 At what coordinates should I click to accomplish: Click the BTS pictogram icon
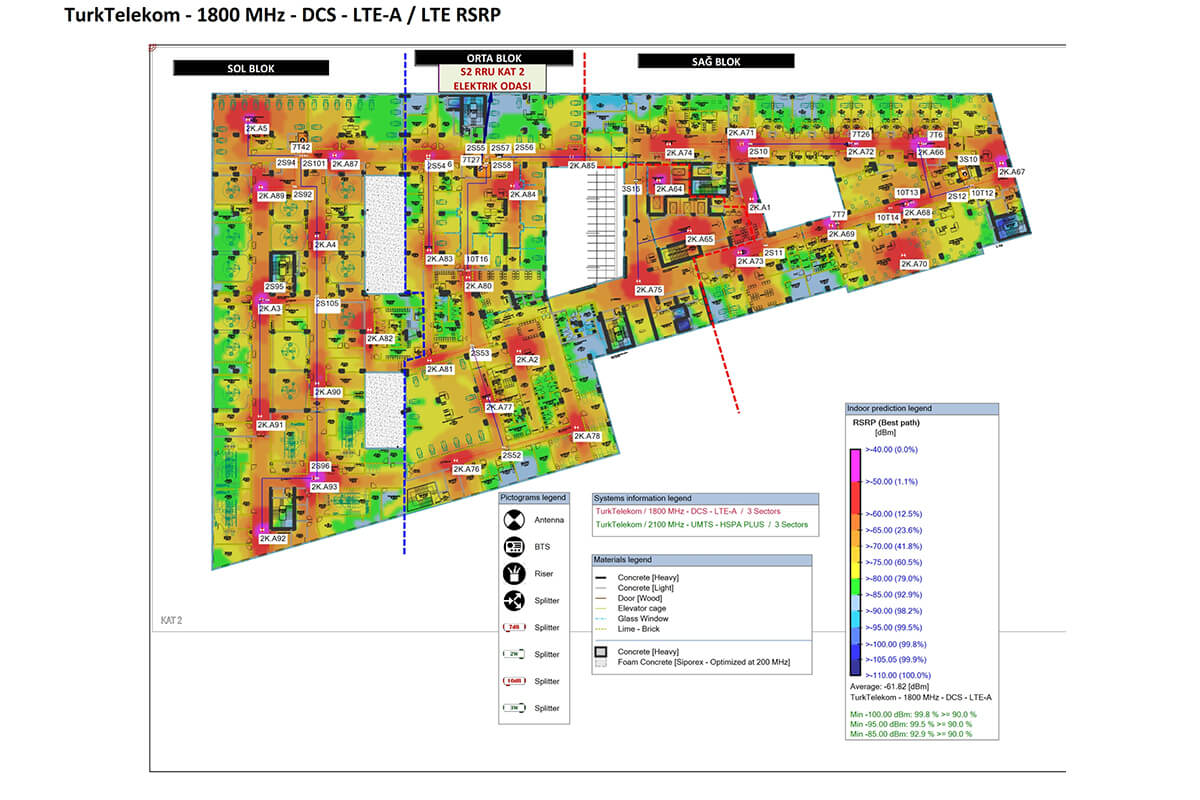[x=515, y=547]
